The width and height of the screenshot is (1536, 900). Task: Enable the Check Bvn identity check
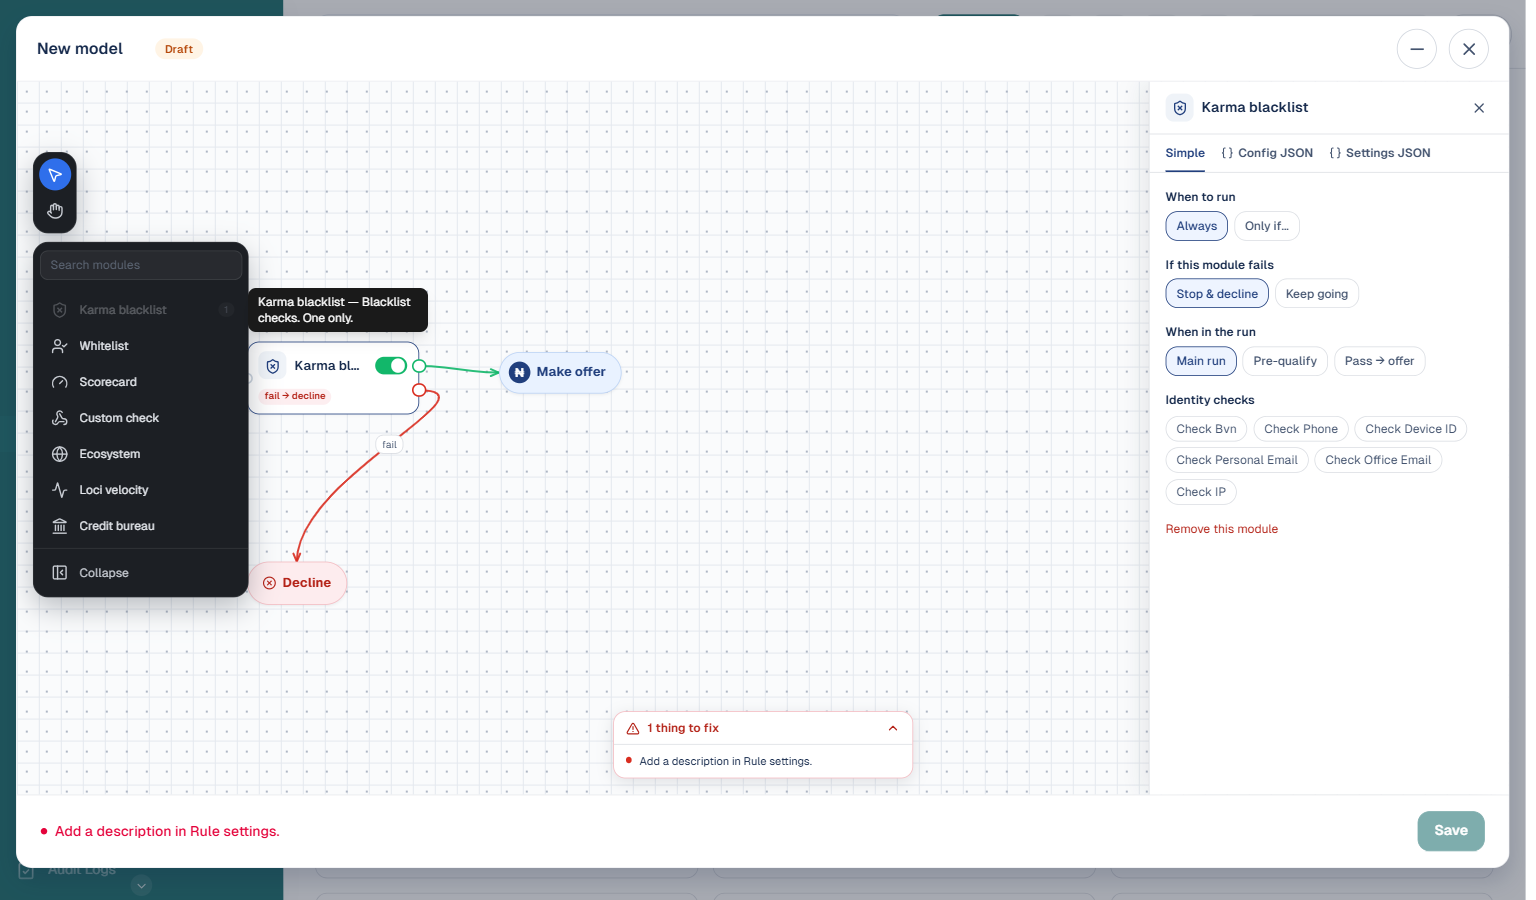pyautogui.click(x=1206, y=429)
